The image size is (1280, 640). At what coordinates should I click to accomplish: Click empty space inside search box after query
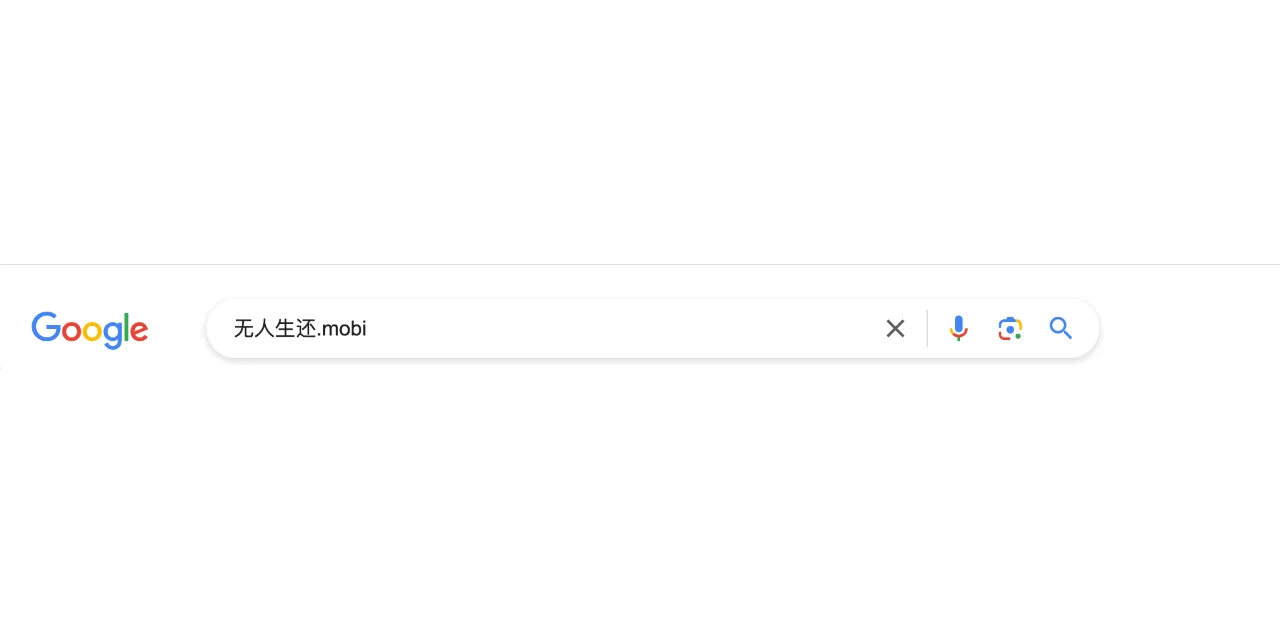[x=620, y=328]
